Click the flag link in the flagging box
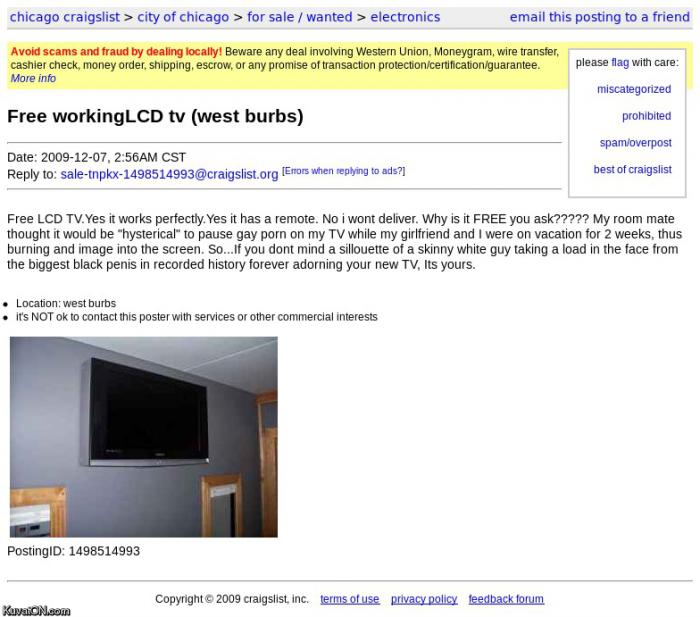 click(x=620, y=62)
